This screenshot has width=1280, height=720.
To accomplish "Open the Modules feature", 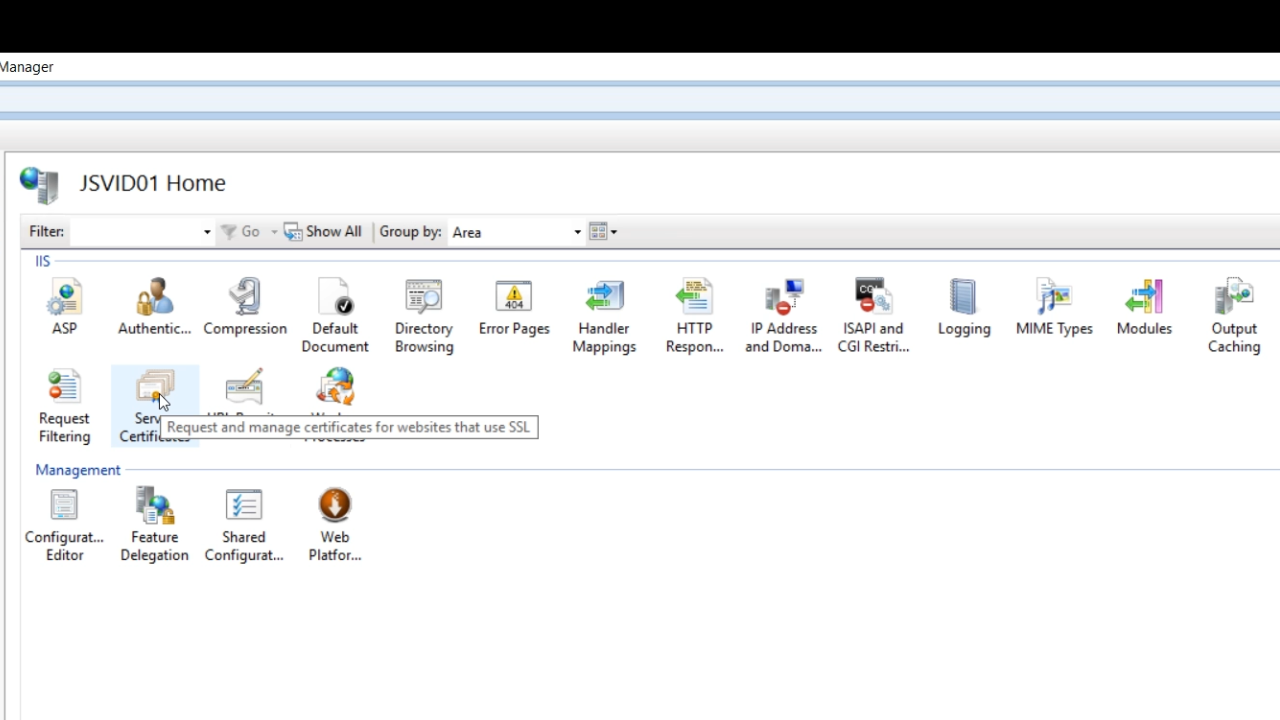I will click(1144, 298).
